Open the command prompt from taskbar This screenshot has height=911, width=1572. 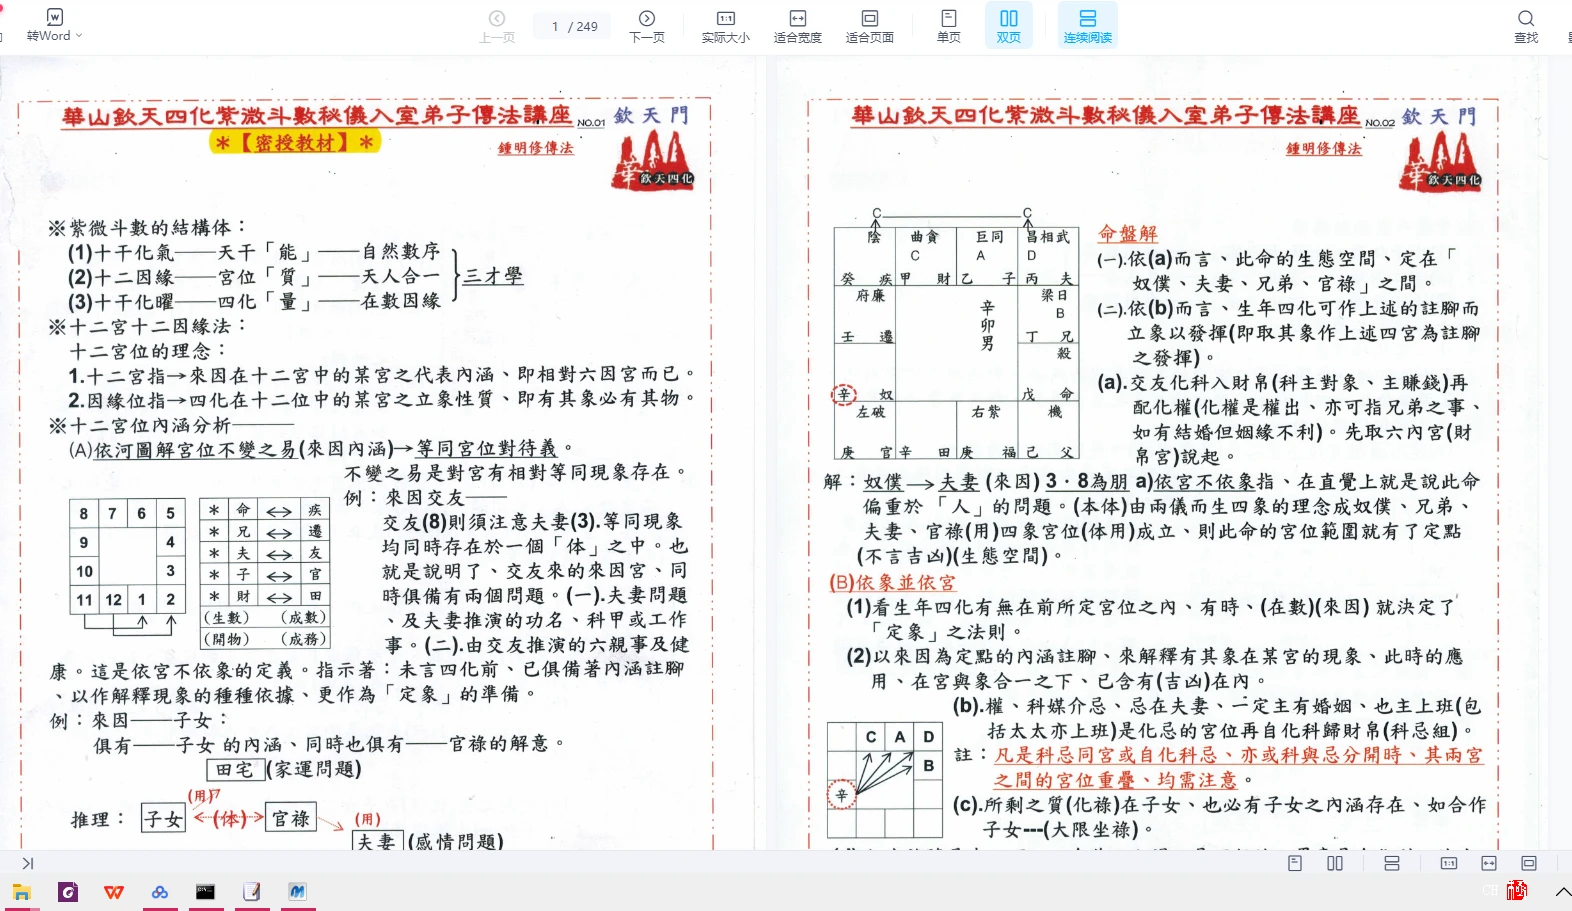point(205,892)
